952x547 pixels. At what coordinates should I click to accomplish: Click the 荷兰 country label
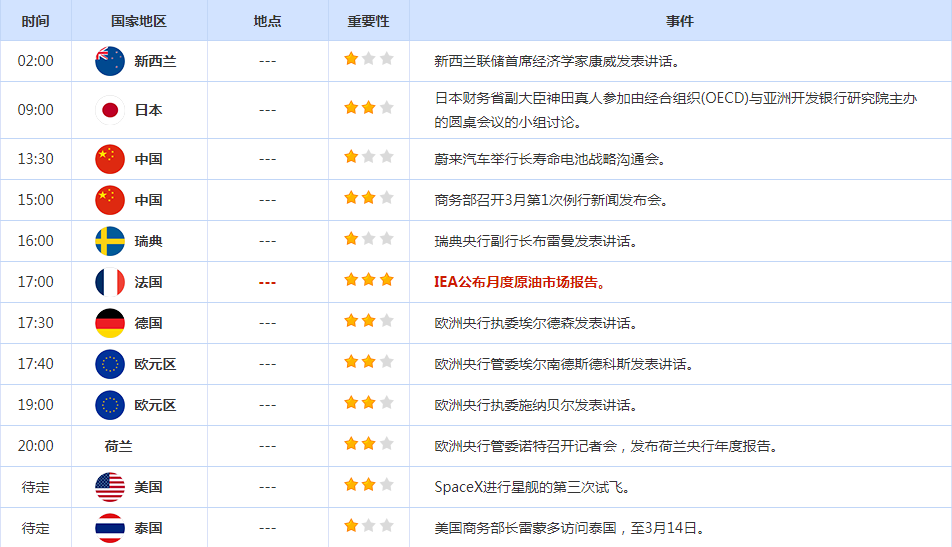(x=118, y=447)
